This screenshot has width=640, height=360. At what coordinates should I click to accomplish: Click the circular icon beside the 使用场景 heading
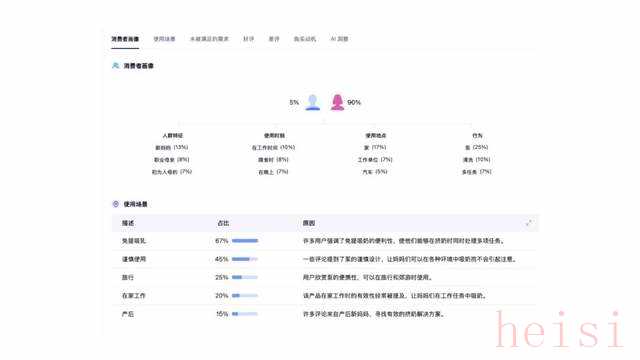(116, 204)
